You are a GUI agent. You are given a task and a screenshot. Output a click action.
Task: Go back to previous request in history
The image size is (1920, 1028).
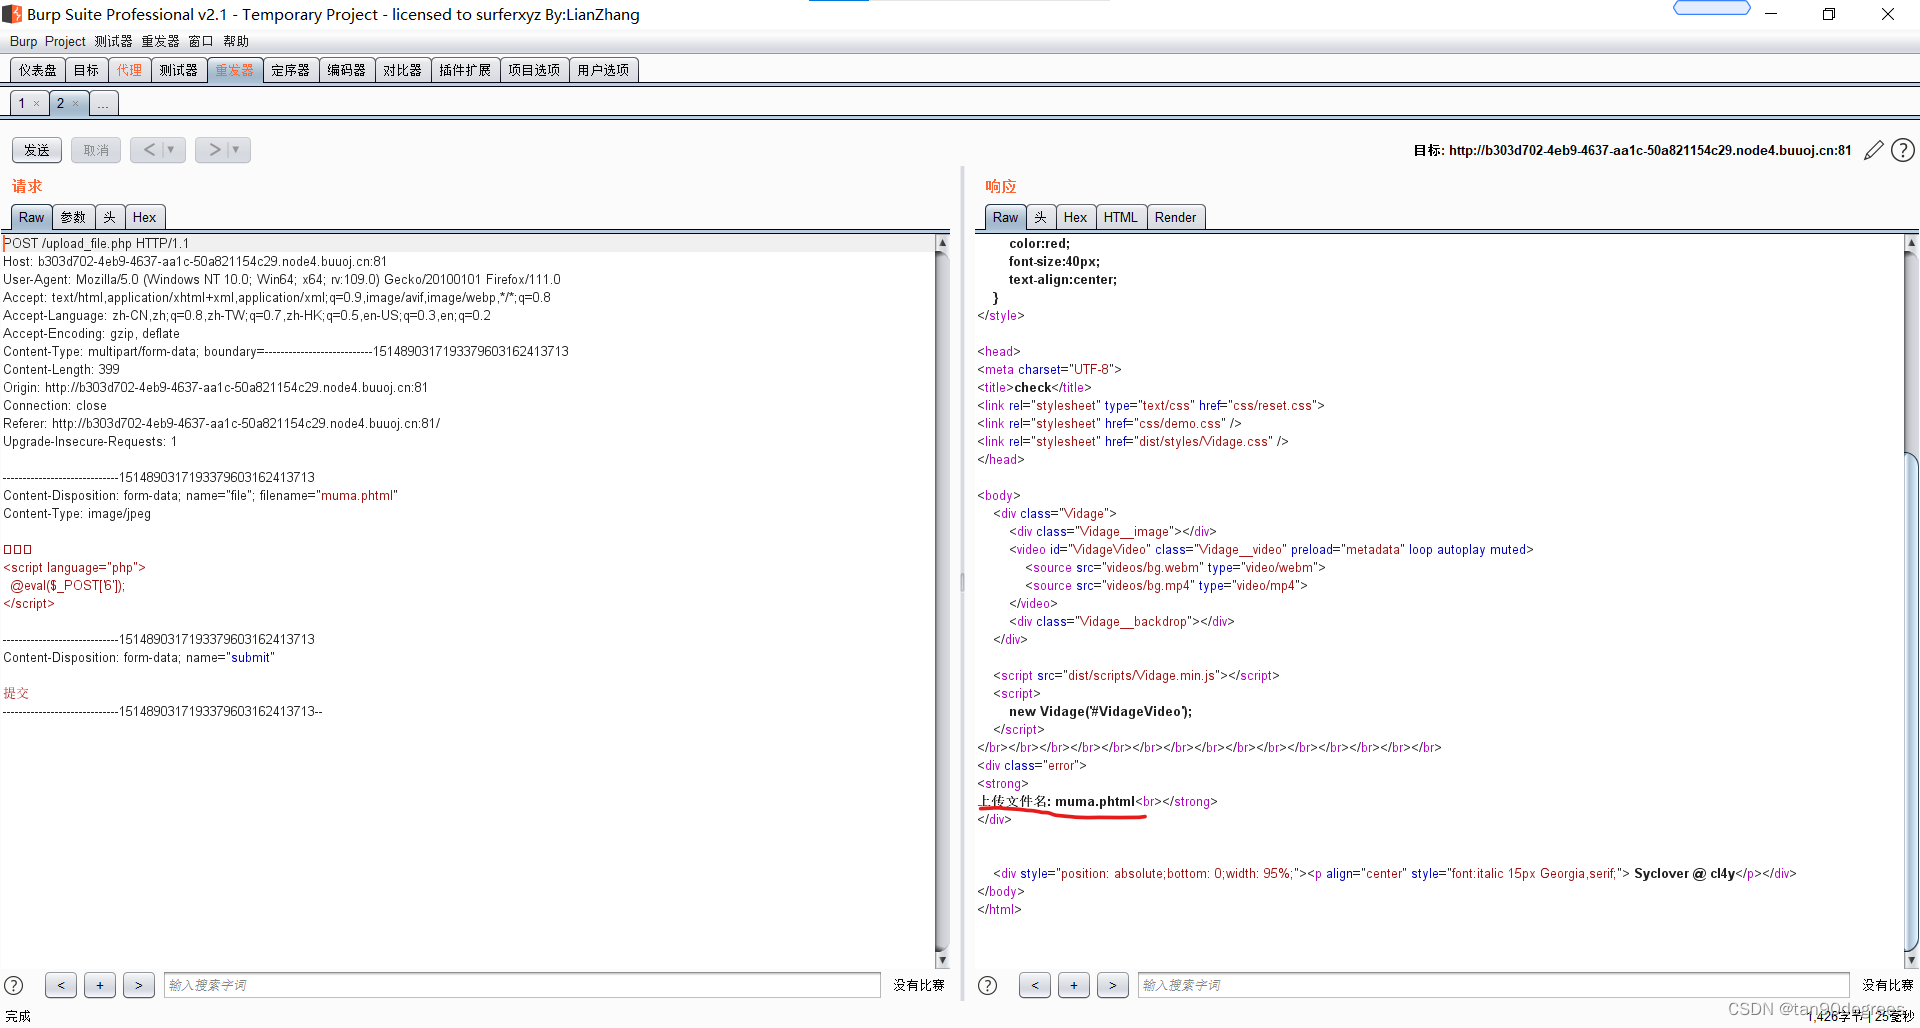tap(149, 150)
